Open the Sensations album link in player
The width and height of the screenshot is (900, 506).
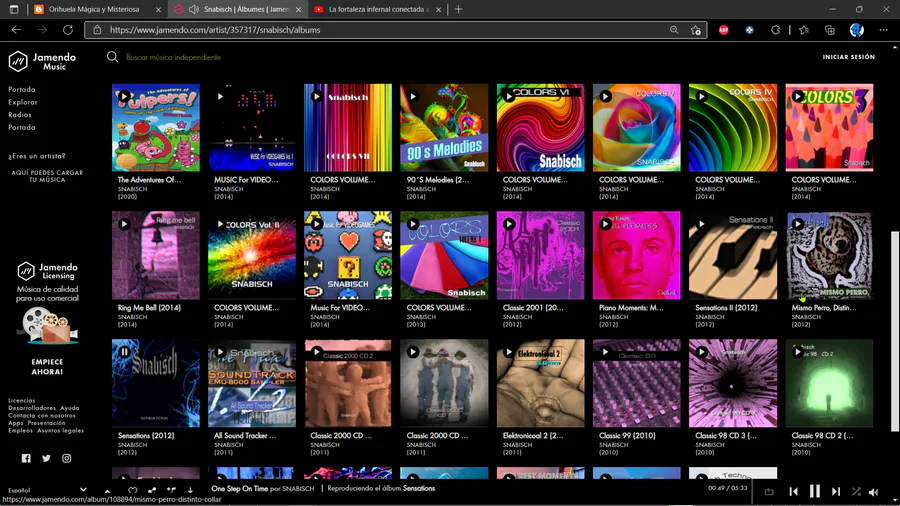pyautogui.click(x=418, y=489)
